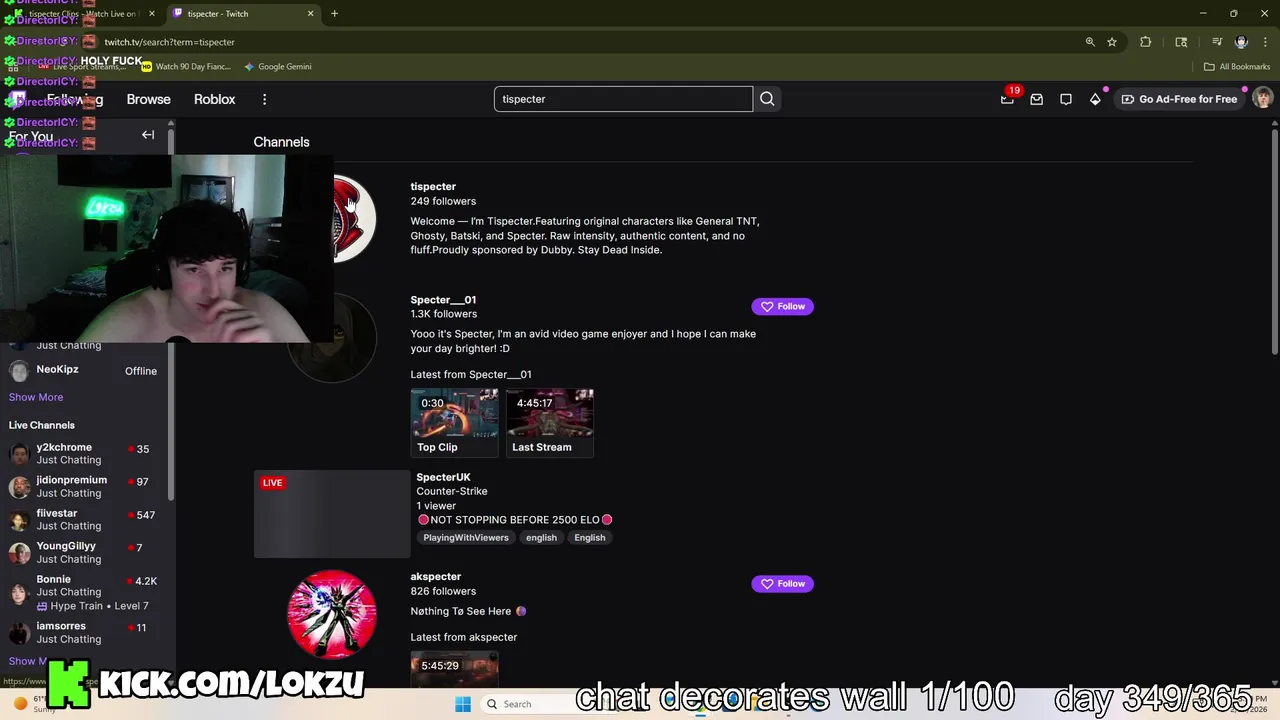Image resolution: width=1280 pixels, height=720 pixels.
Task: Click the Roblox navigation link
Action: click(214, 99)
